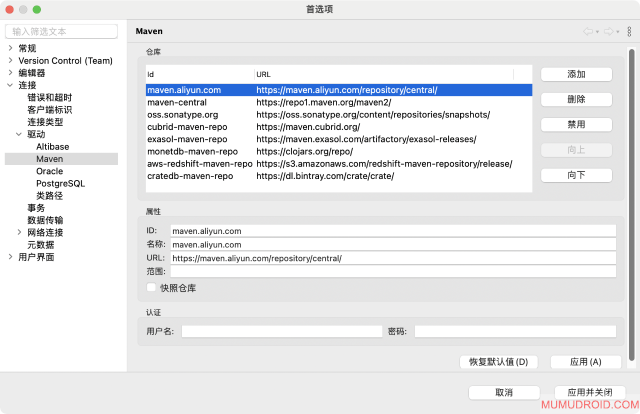640x414 pixels.
Task: Select Maven in the tree
Action: [49, 159]
